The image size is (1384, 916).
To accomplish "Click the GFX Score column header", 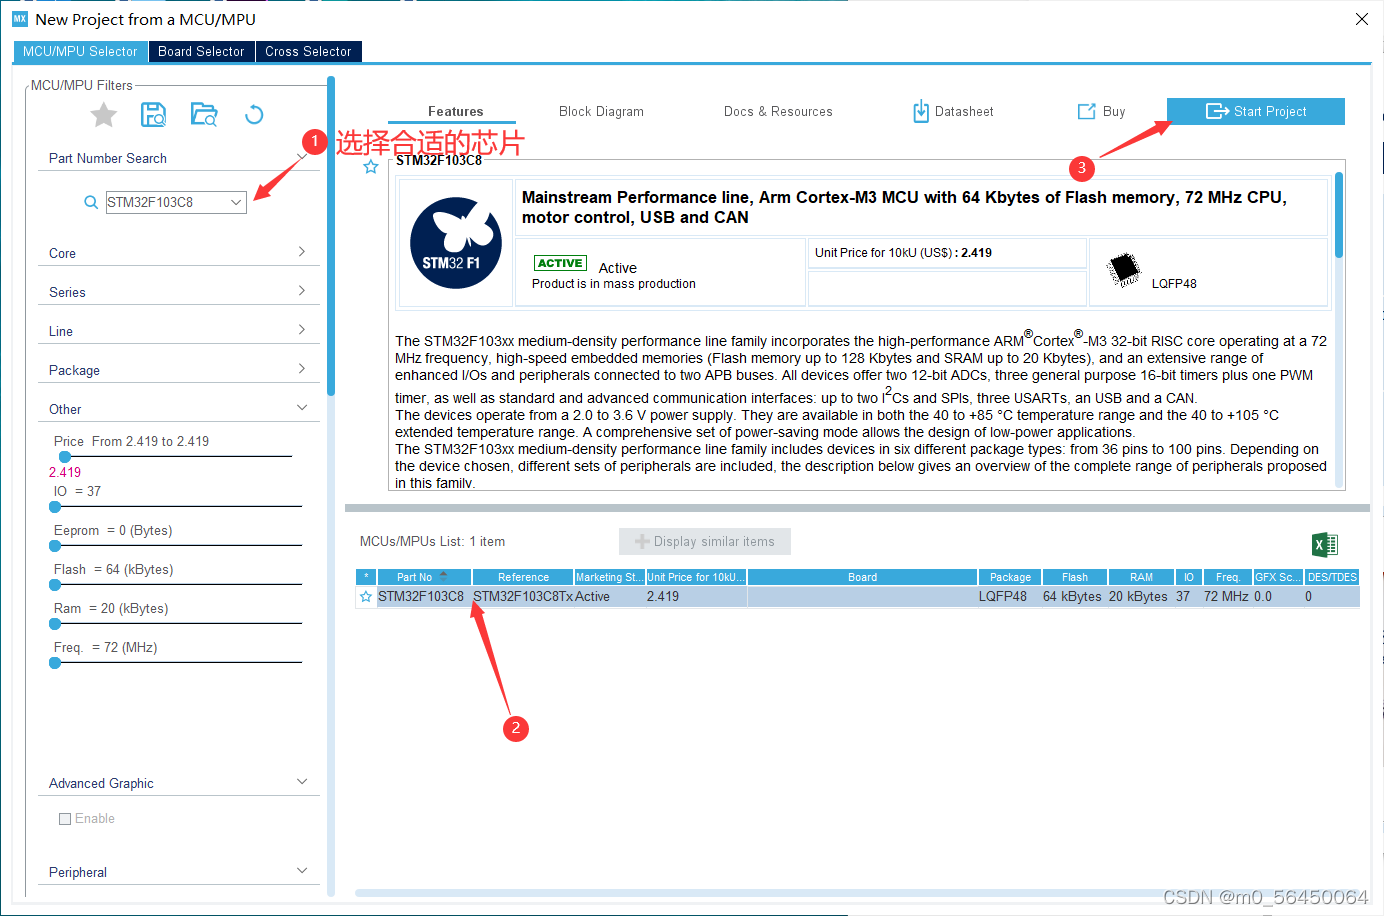I will click(x=1278, y=577).
